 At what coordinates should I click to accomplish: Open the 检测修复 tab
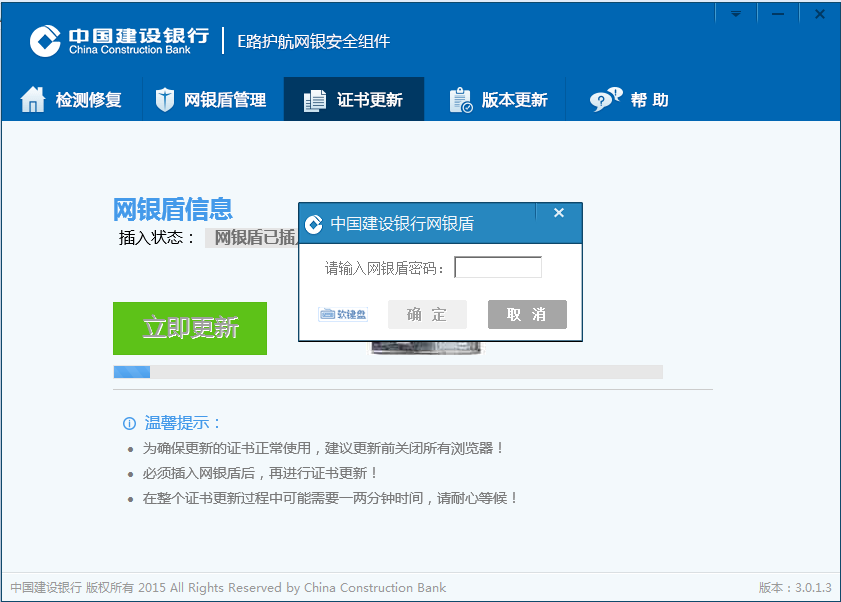[72, 99]
